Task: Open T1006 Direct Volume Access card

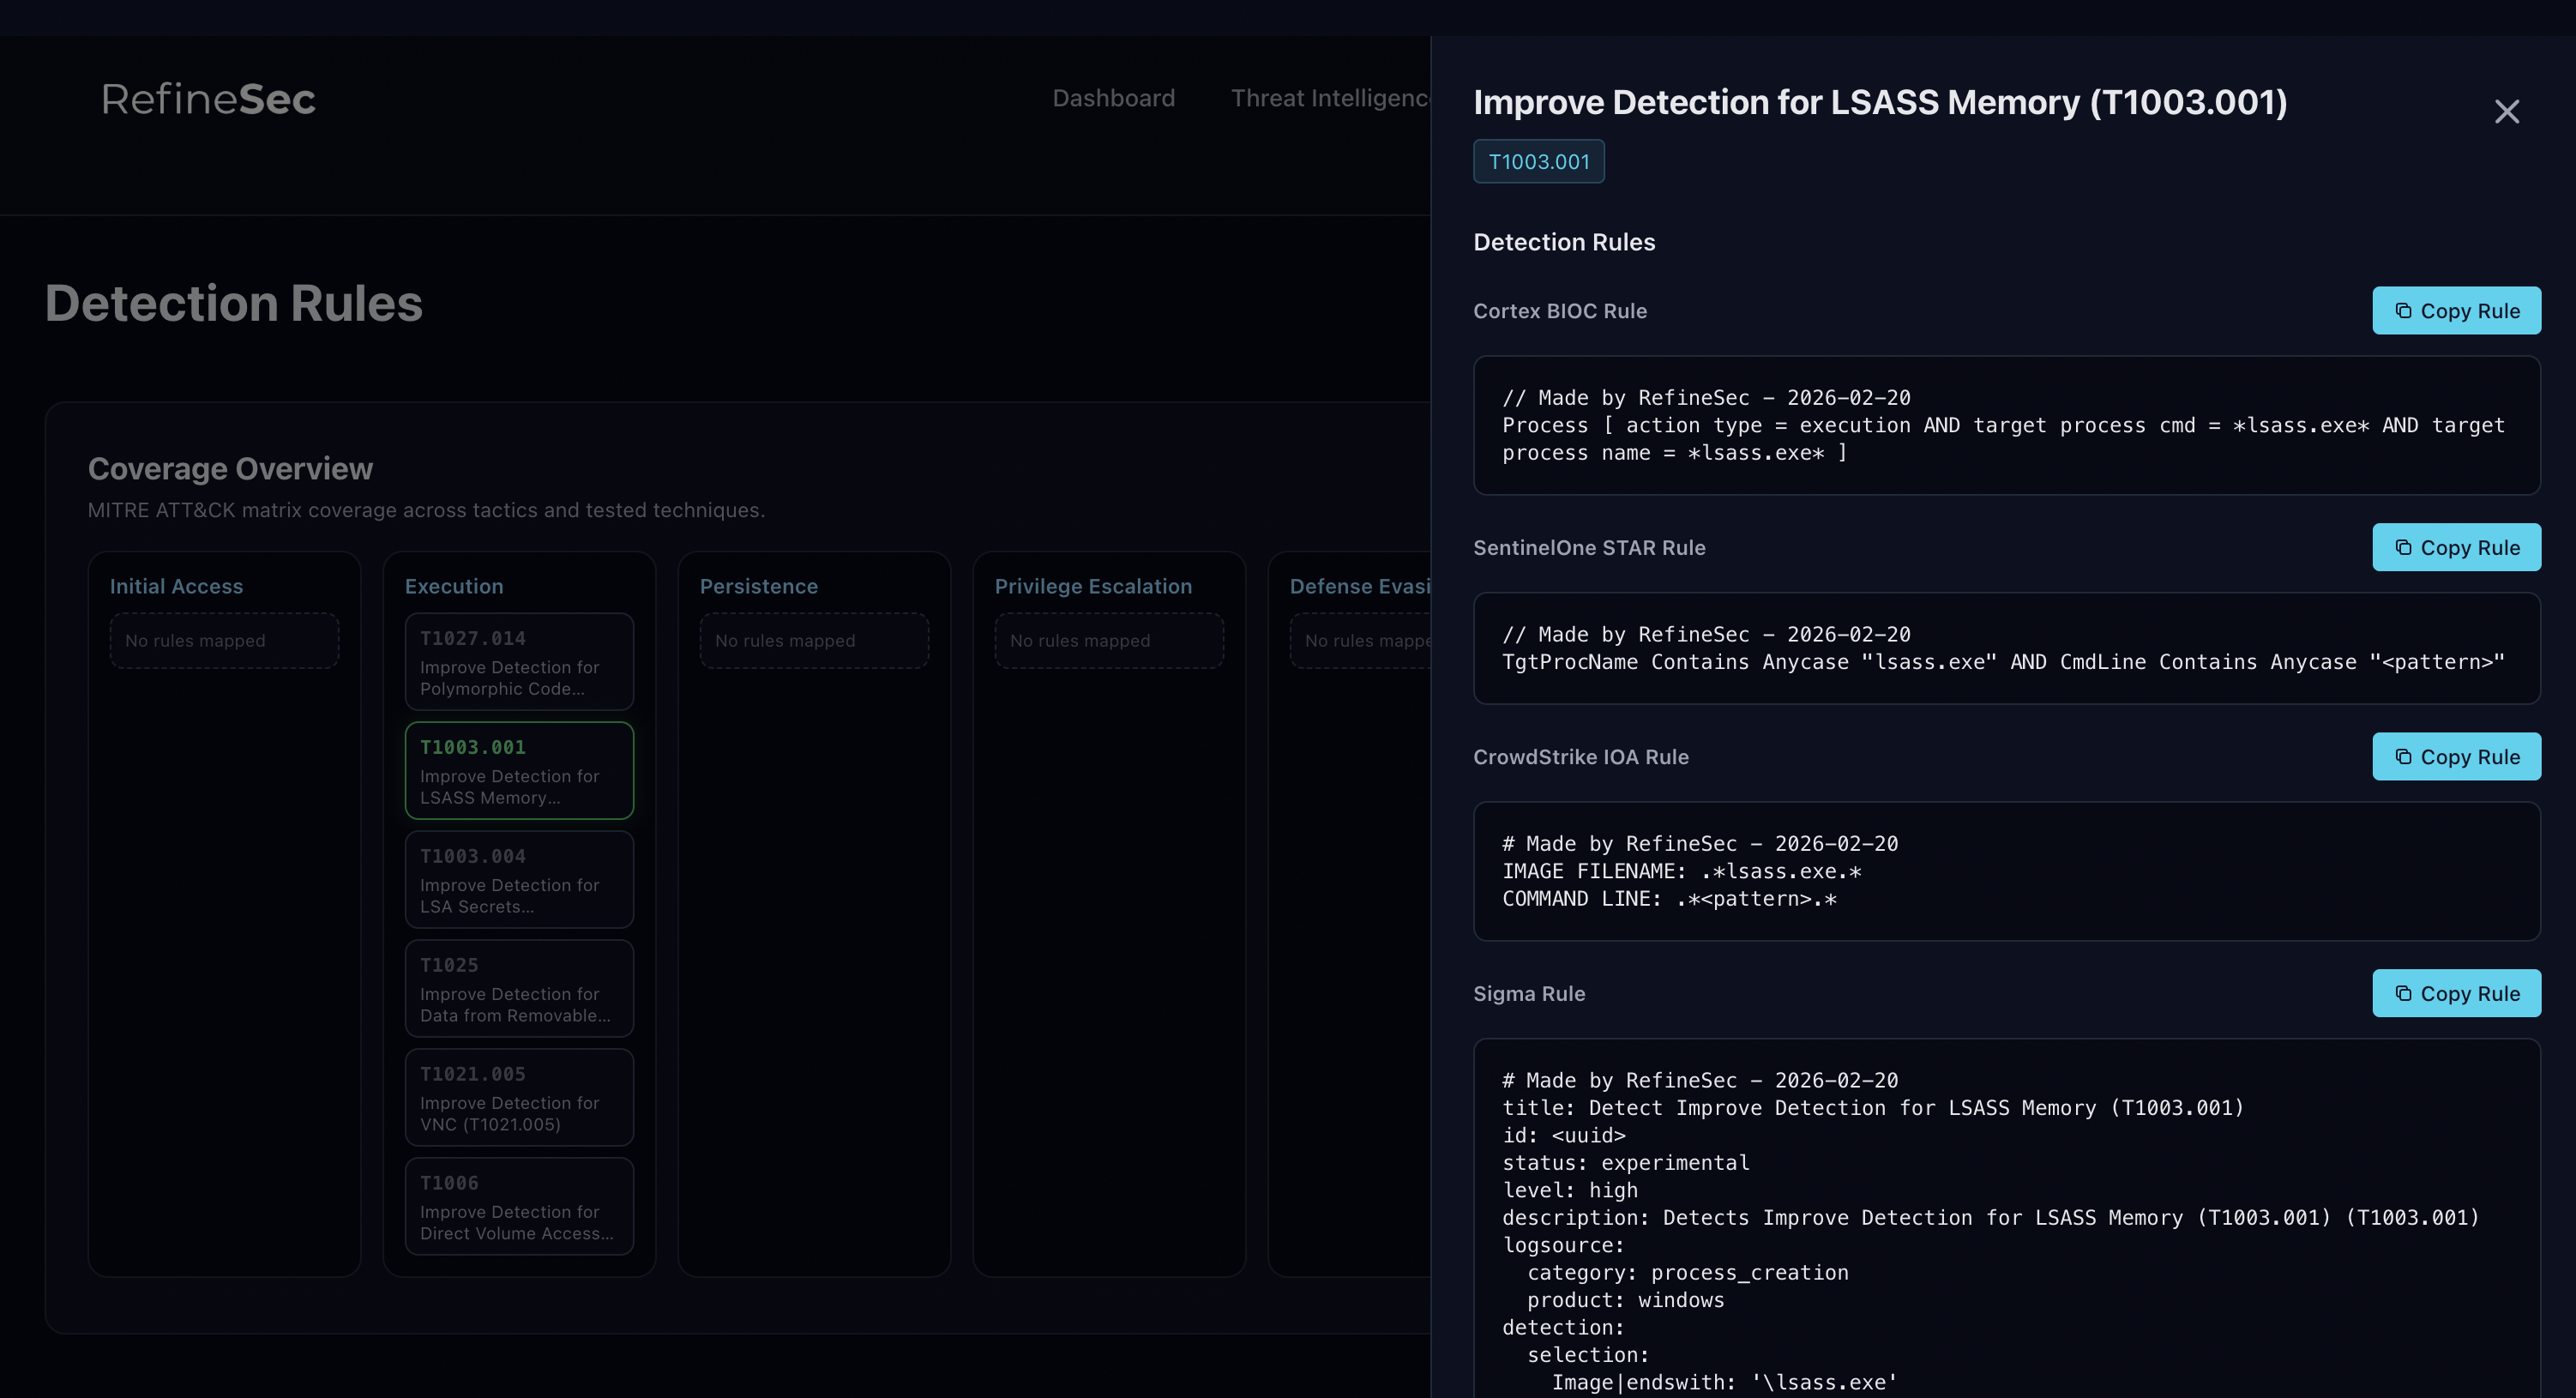Action: pyautogui.click(x=519, y=1207)
